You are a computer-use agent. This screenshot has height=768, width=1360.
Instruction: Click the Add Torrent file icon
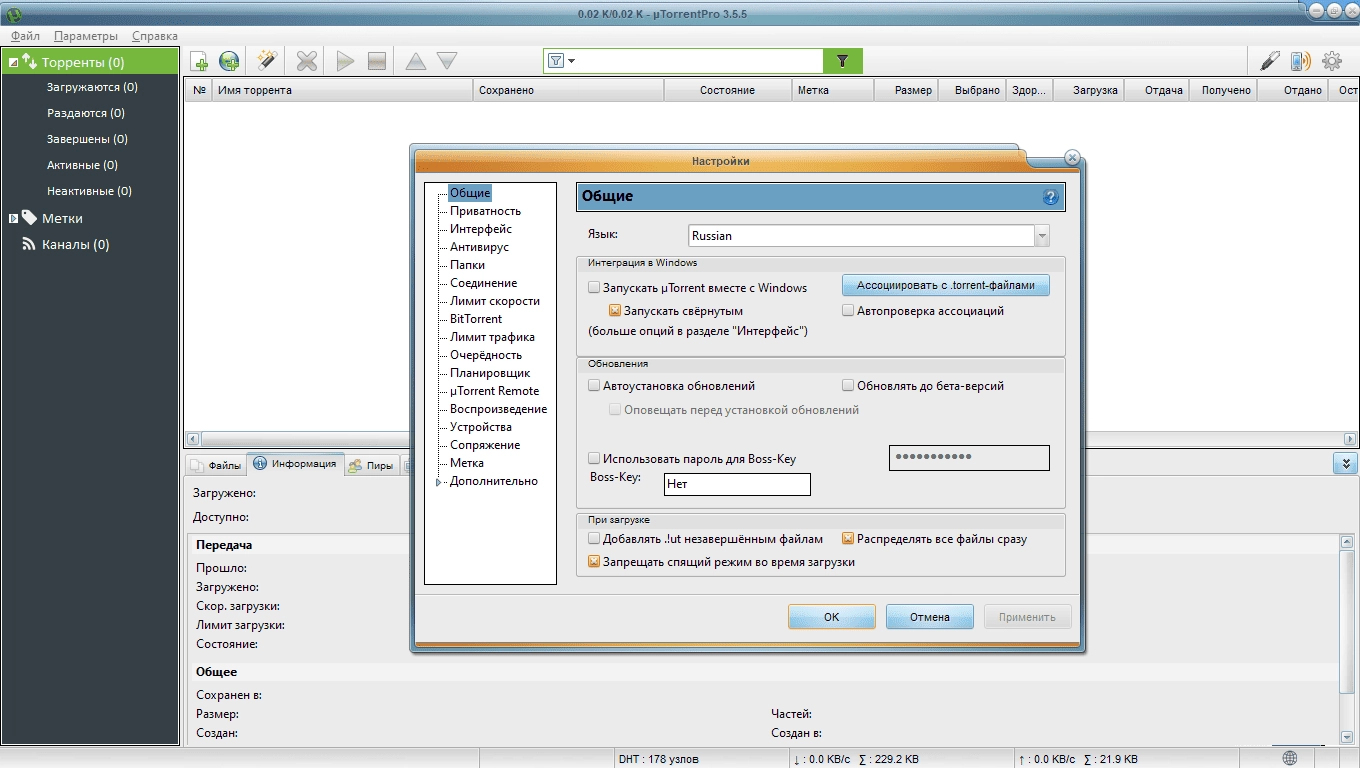coord(200,61)
